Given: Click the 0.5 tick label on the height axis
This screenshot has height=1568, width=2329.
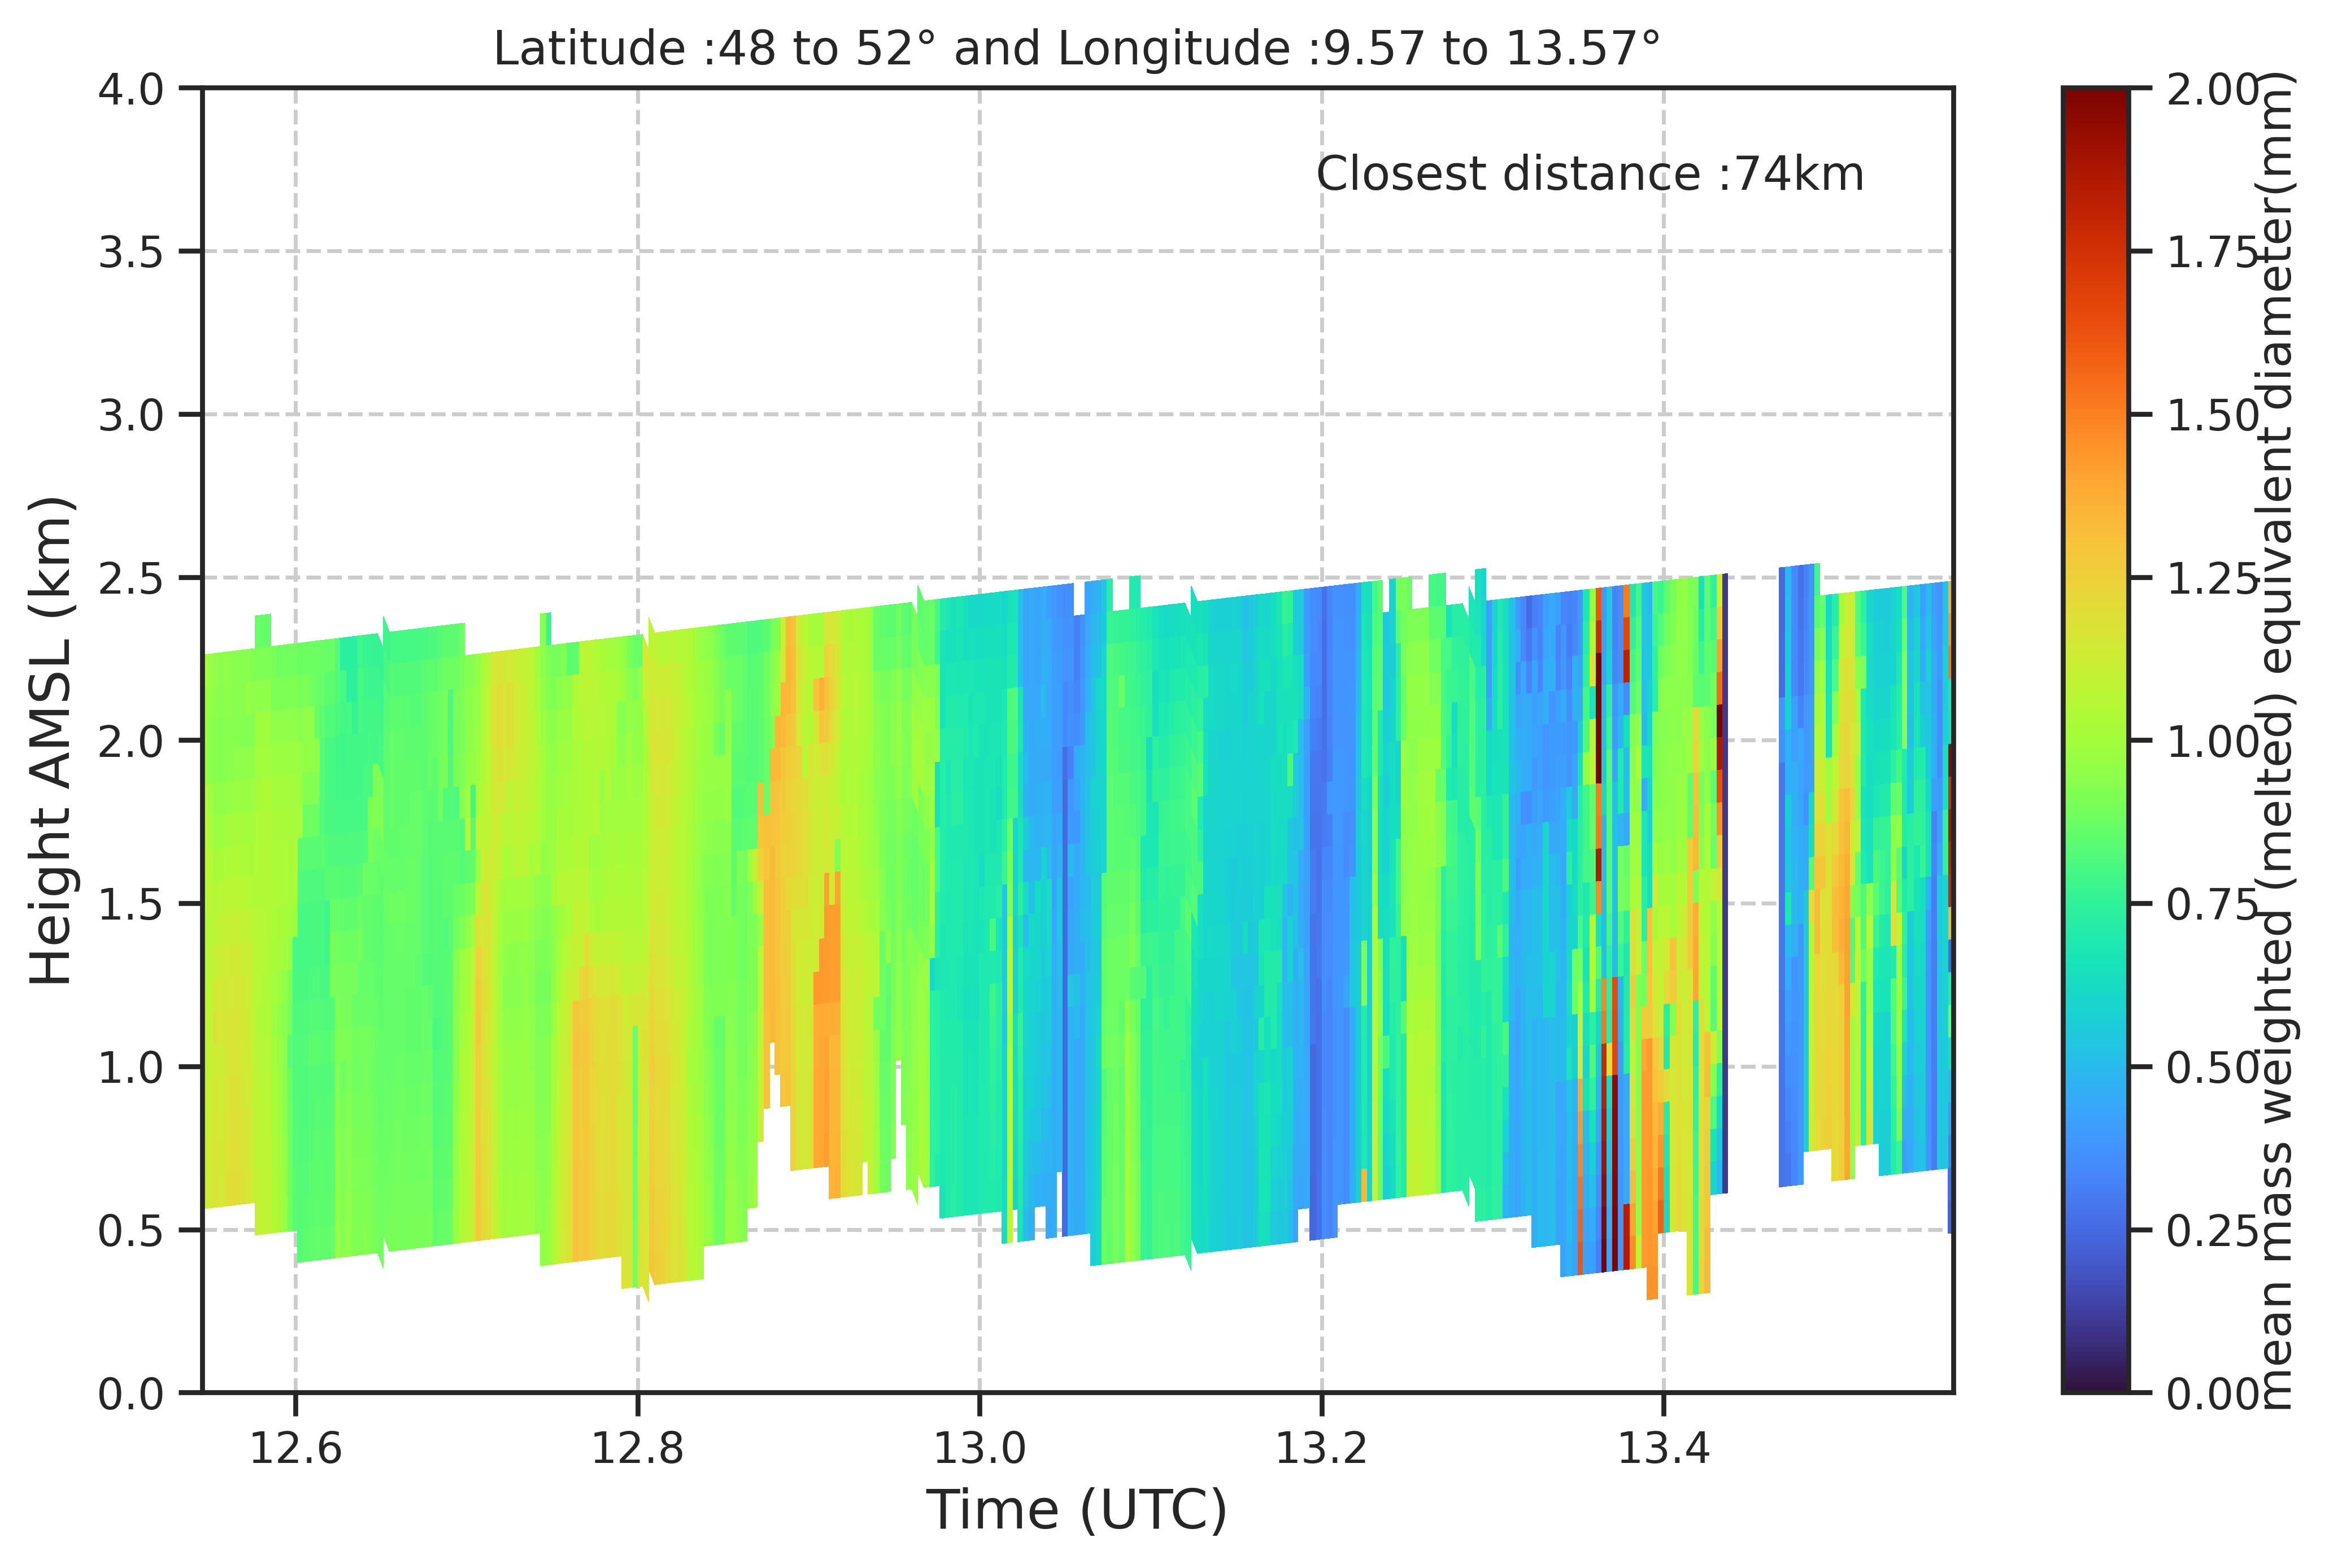Looking at the screenshot, I should point(131,1230).
